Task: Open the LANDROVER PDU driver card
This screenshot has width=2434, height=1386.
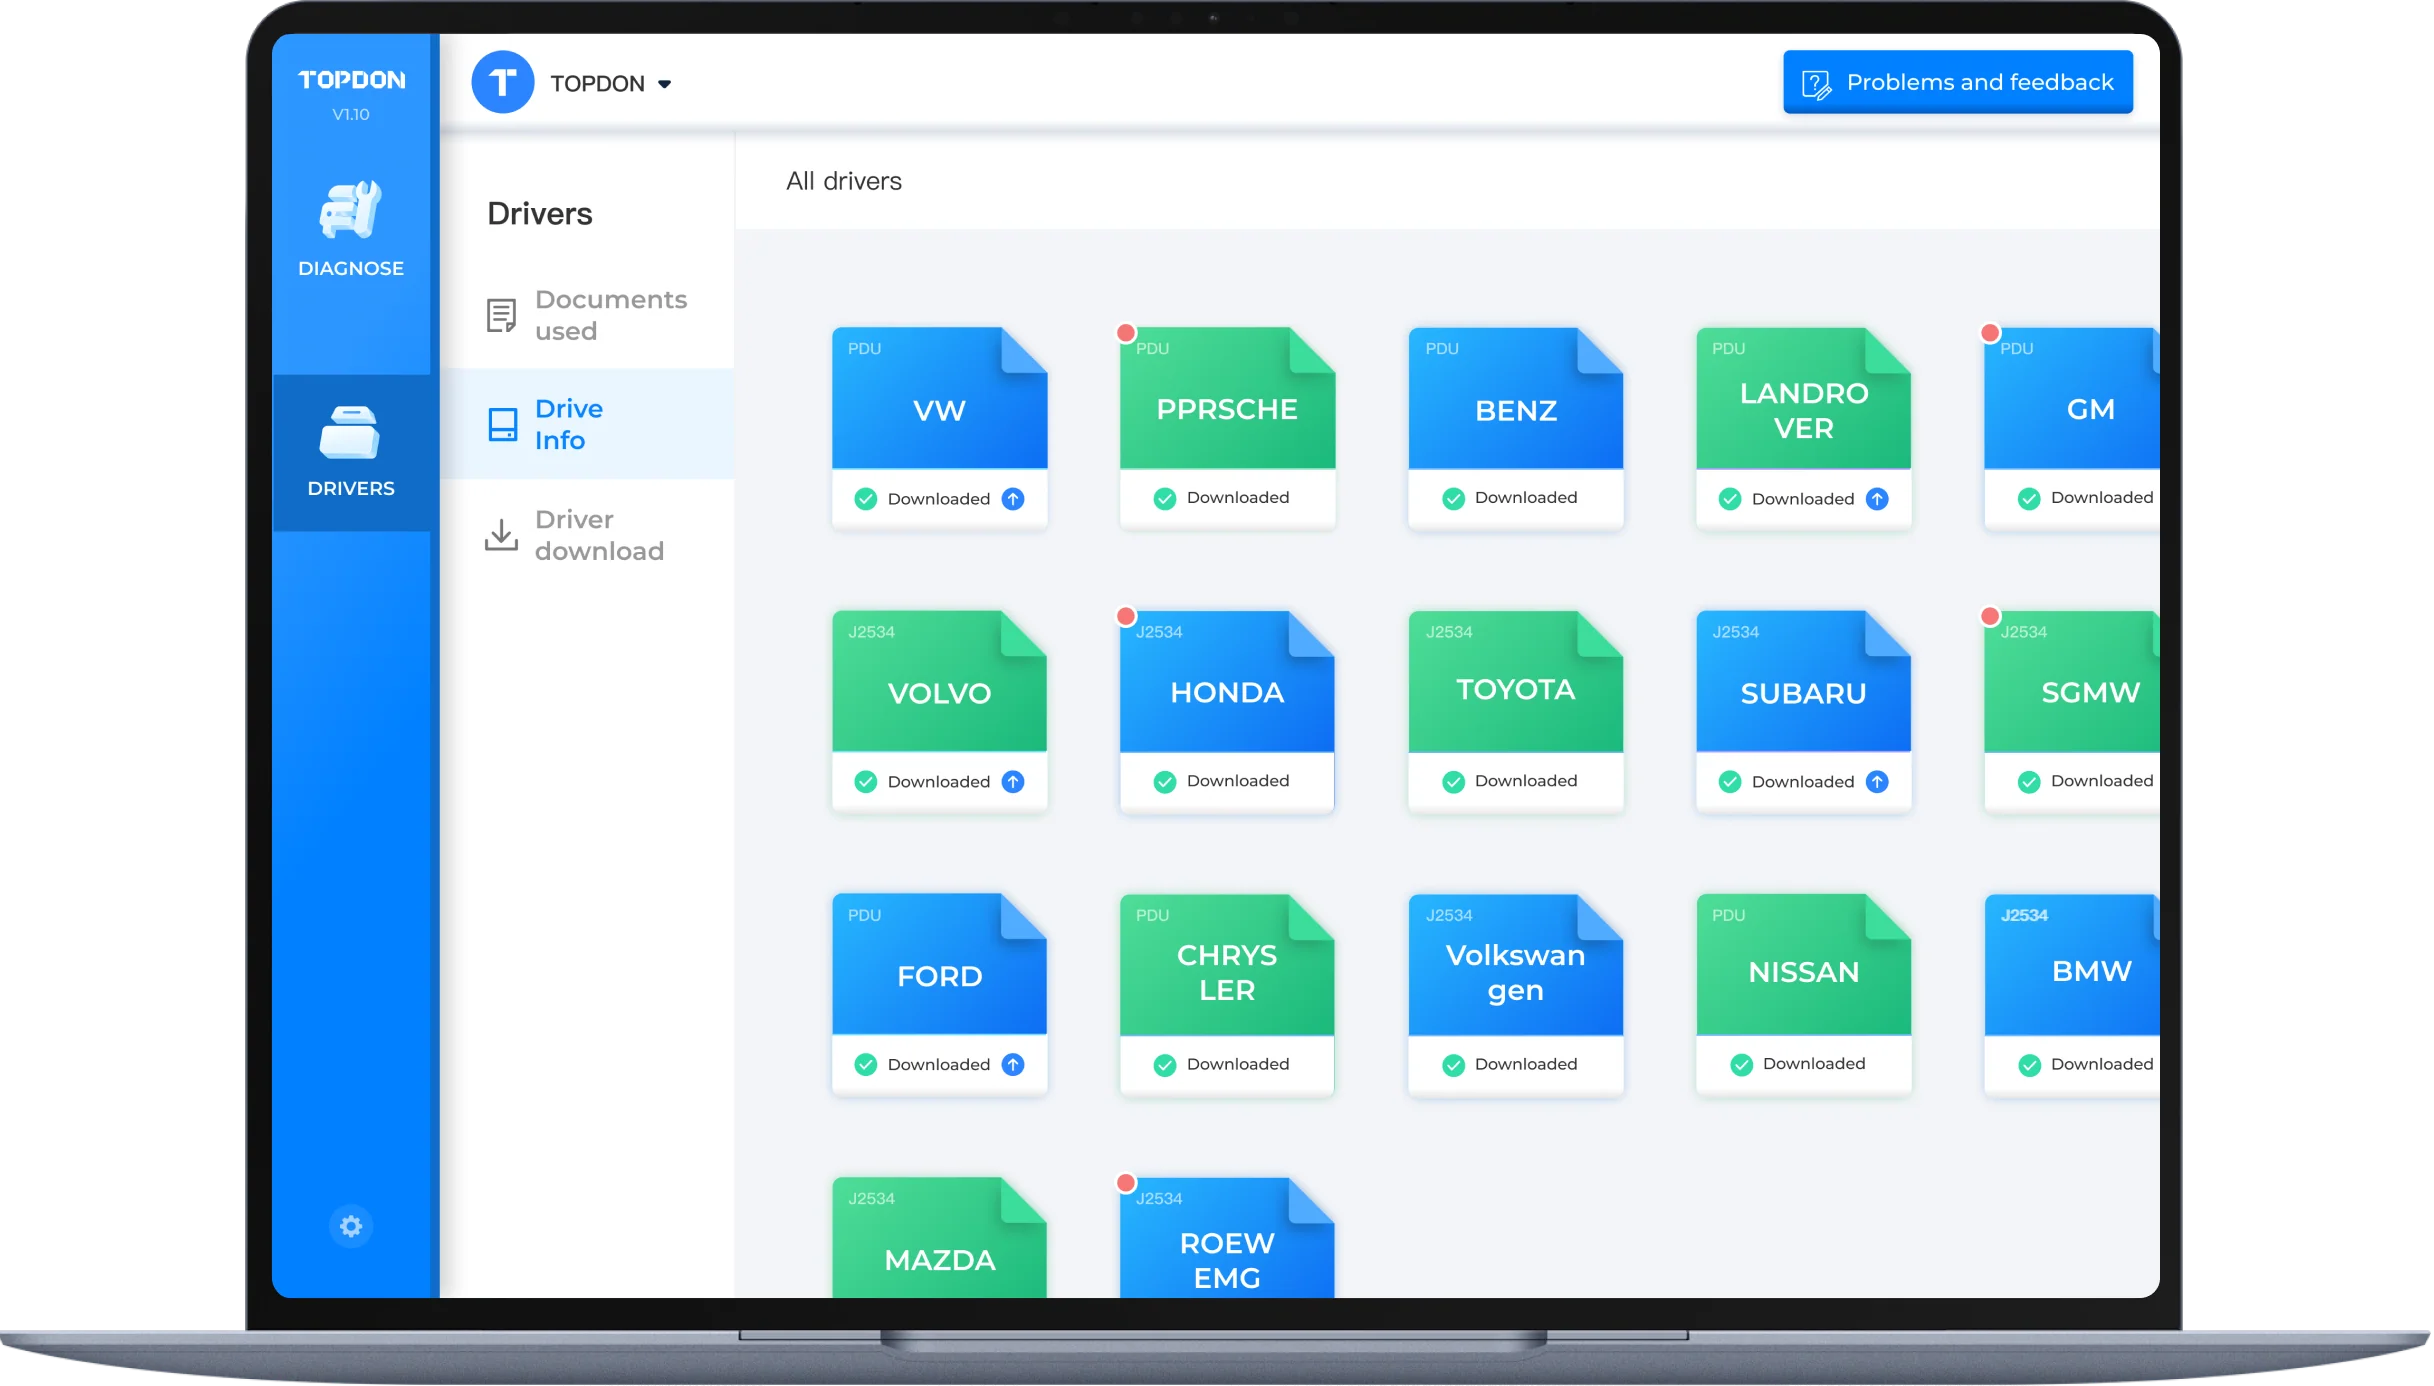Action: 1803,428
